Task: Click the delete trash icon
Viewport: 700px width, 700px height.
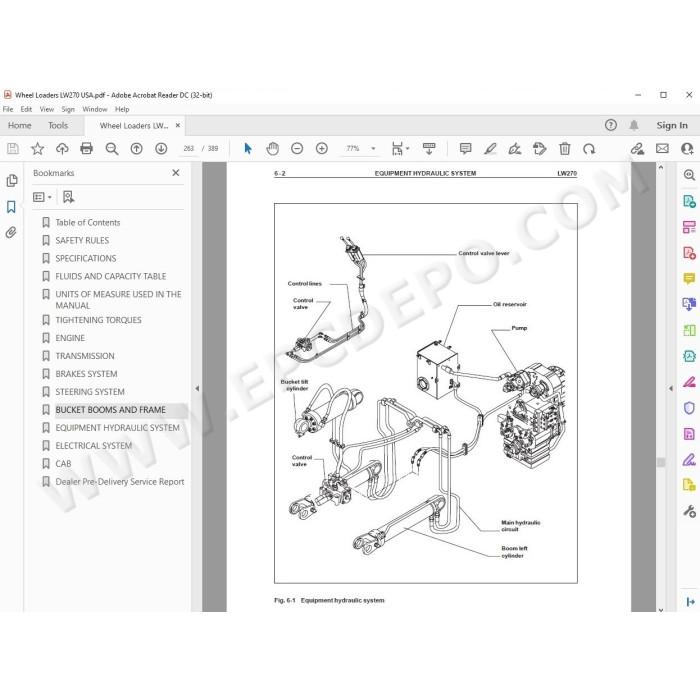Action: [x=564, y=149]
